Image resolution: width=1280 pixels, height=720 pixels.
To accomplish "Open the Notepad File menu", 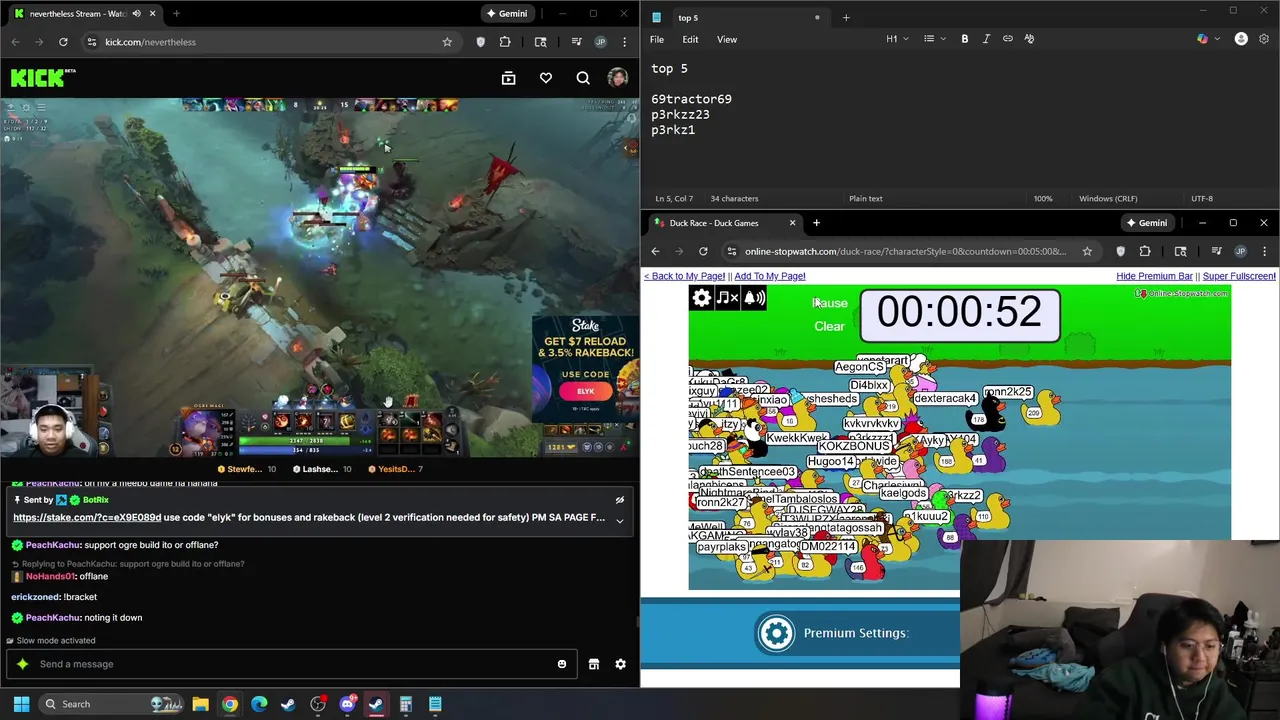I will [x=657, y=39].
